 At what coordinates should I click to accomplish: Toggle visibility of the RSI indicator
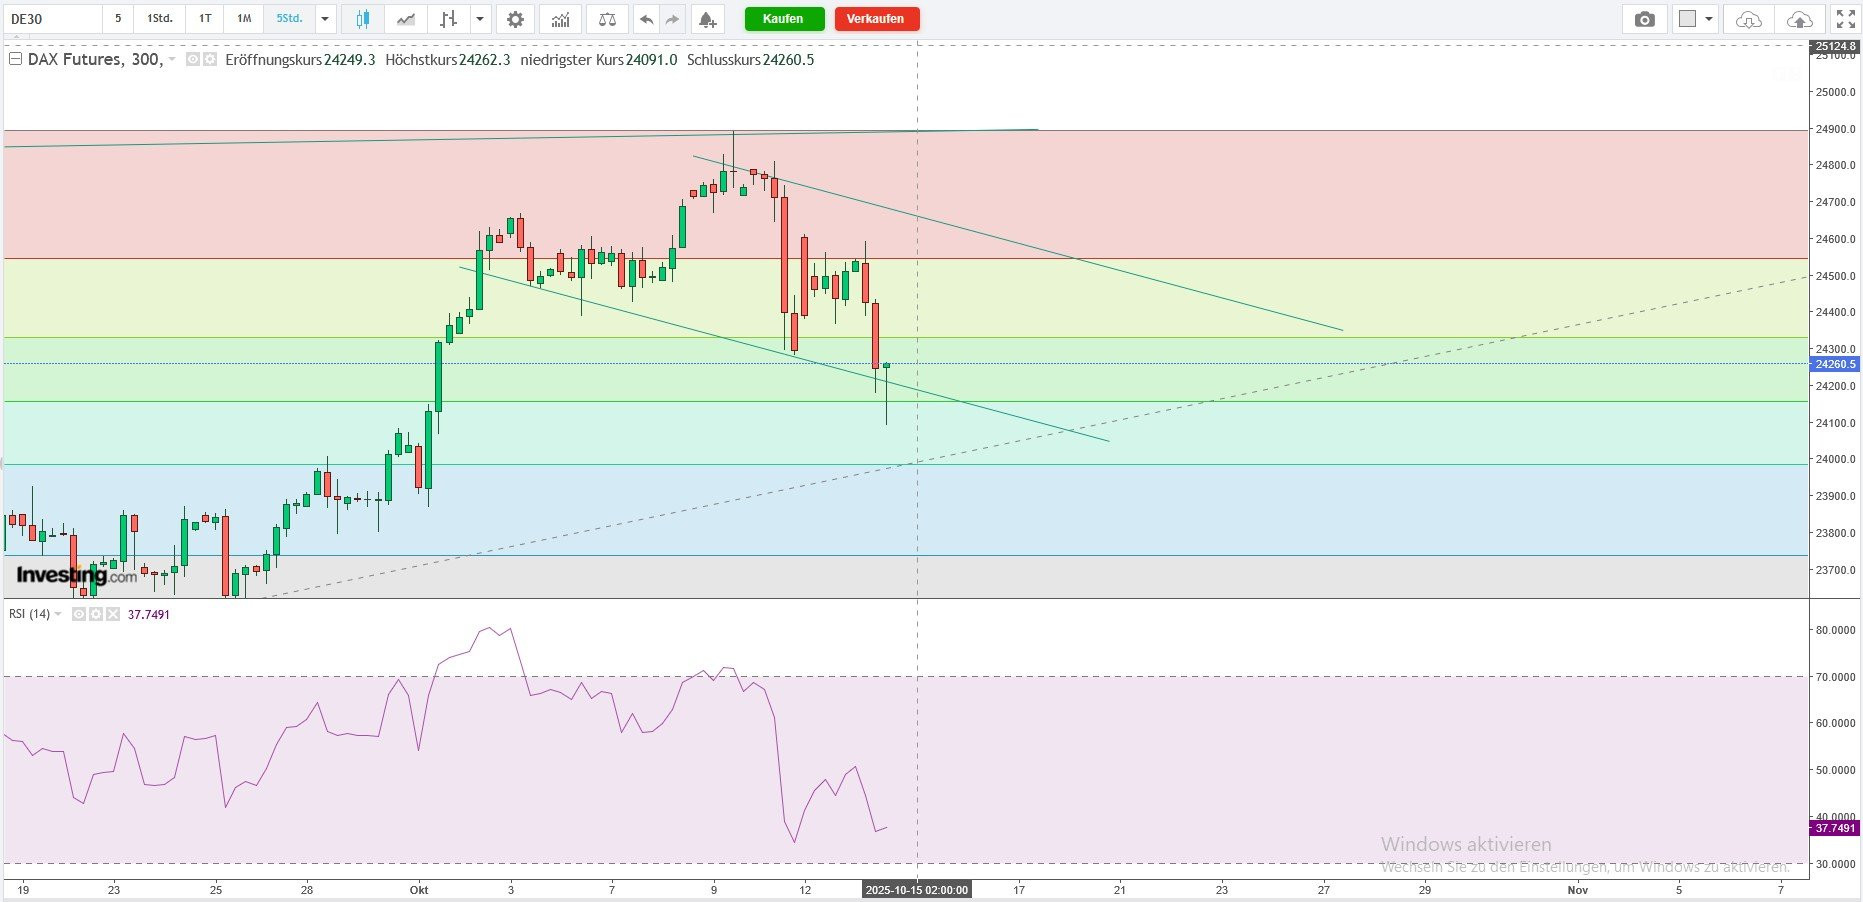(x=79, y=614)
